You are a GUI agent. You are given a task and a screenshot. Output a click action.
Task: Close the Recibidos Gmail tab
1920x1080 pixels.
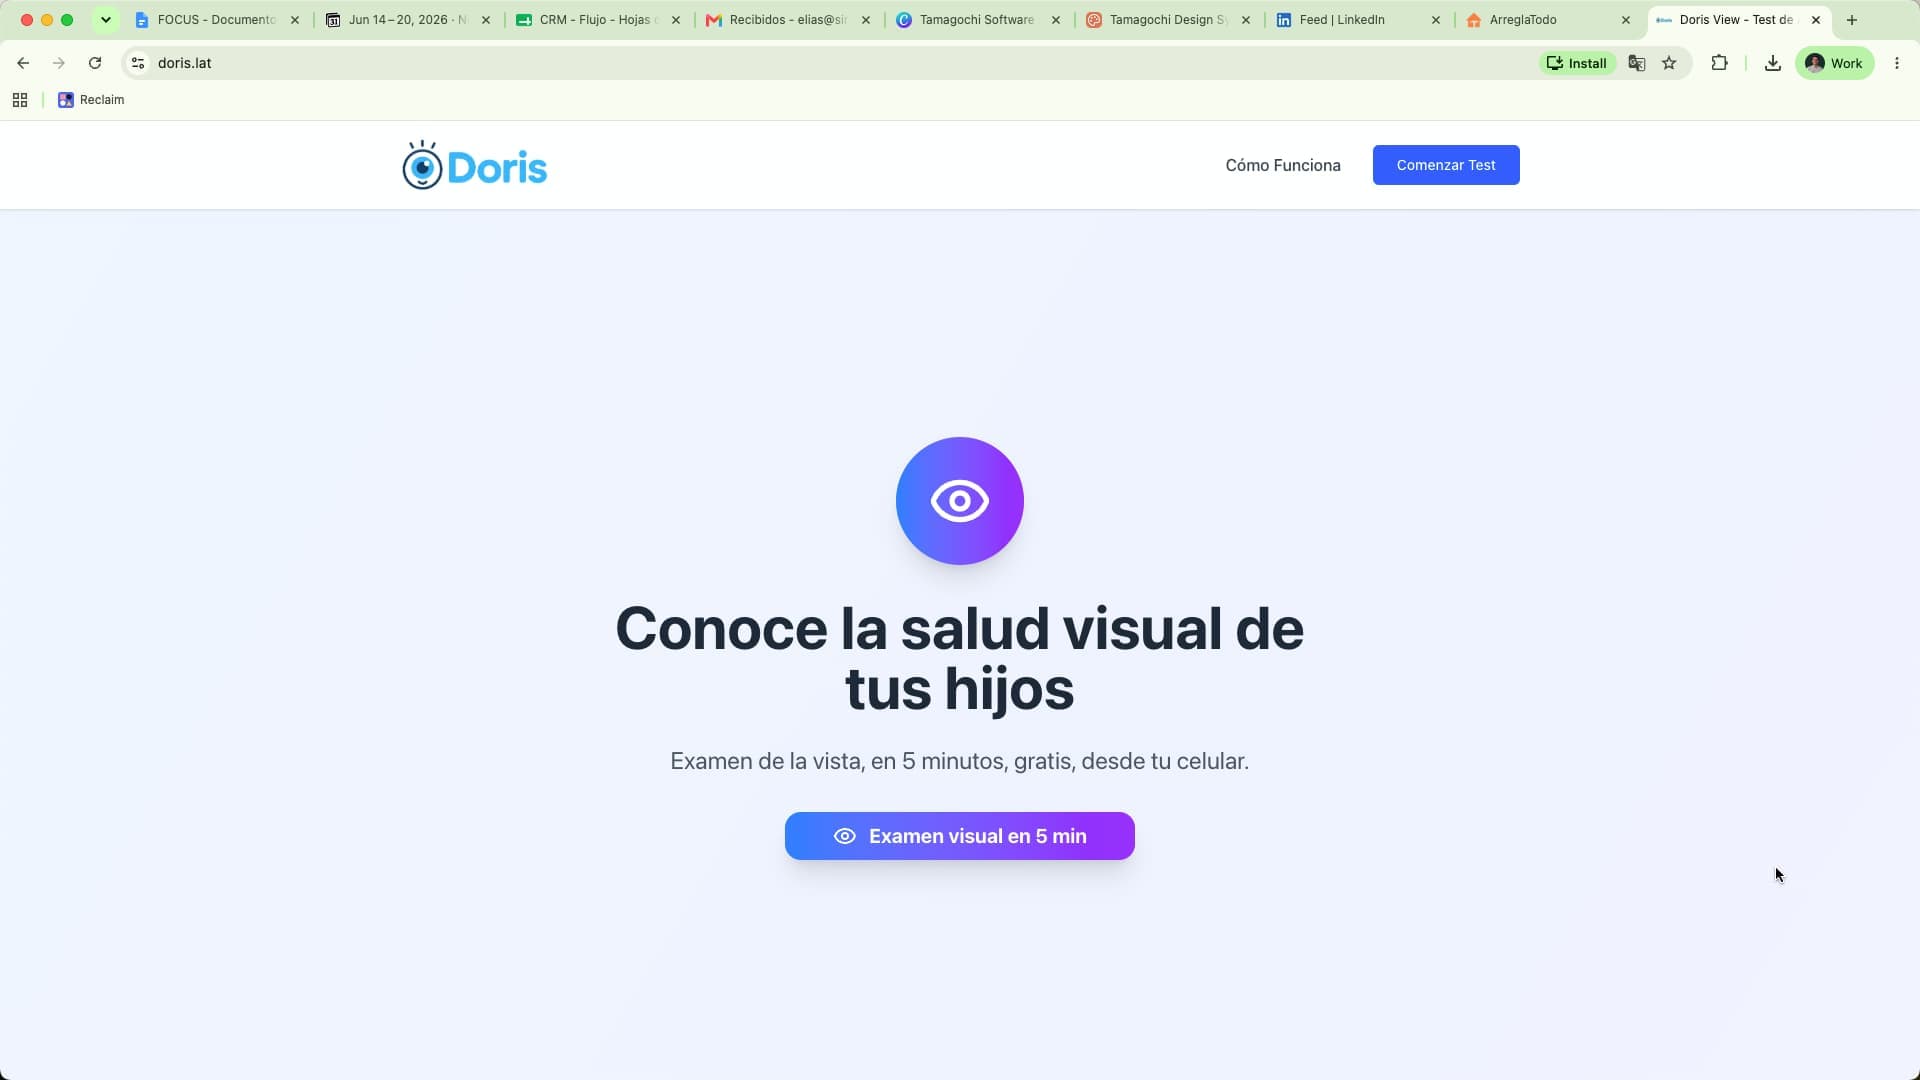866,20
